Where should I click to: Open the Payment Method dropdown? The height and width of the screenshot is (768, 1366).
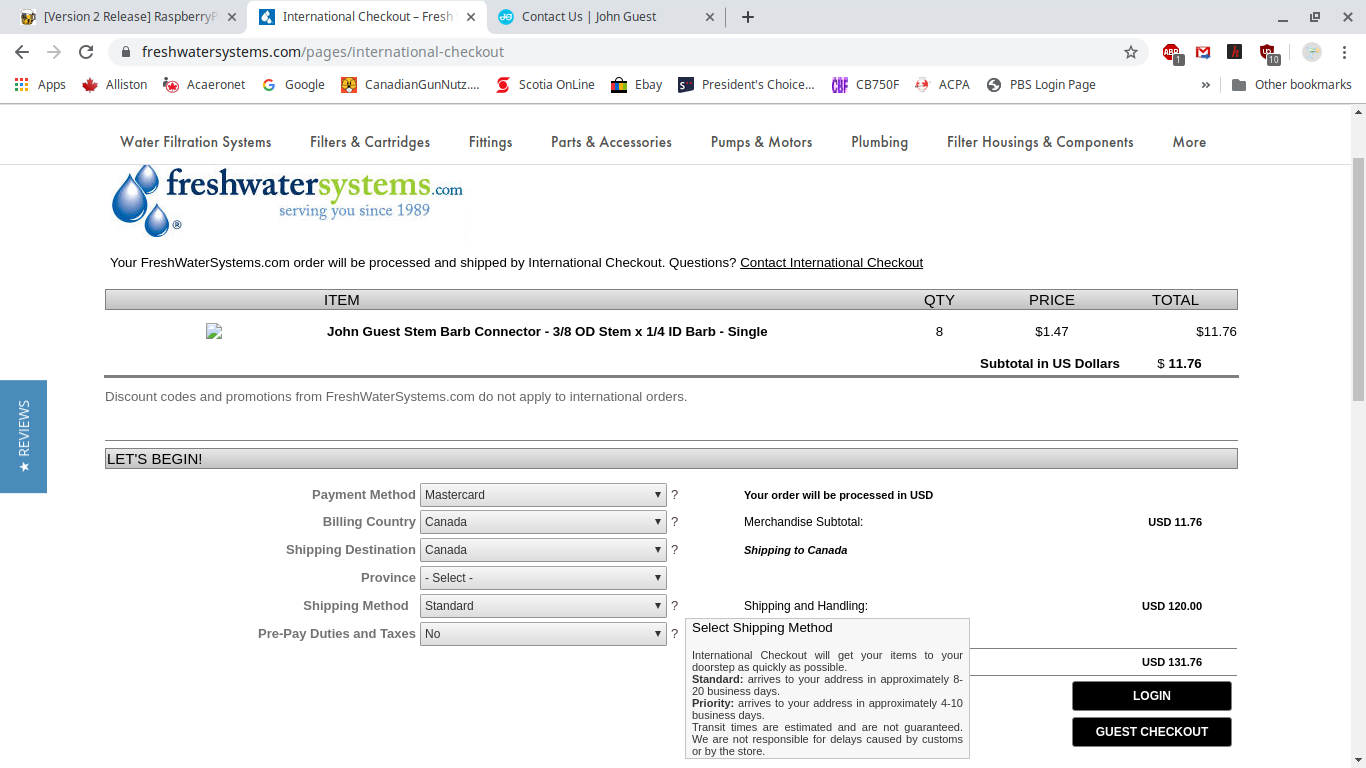[x=543, y=494]
